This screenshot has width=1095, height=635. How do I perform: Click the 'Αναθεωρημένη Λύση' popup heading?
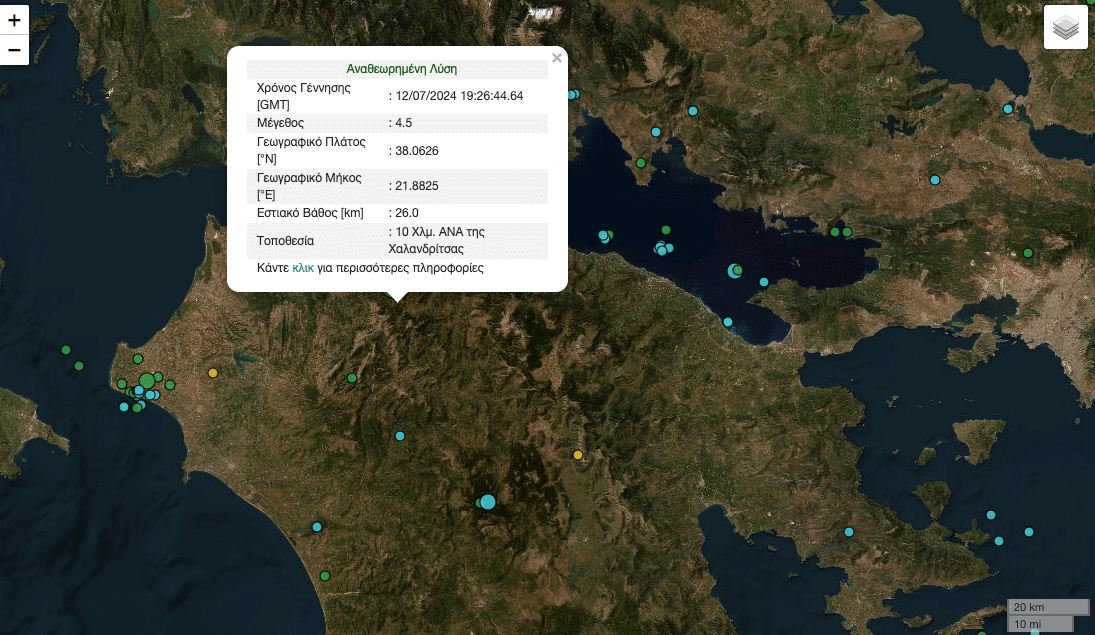tap(402, 69)
